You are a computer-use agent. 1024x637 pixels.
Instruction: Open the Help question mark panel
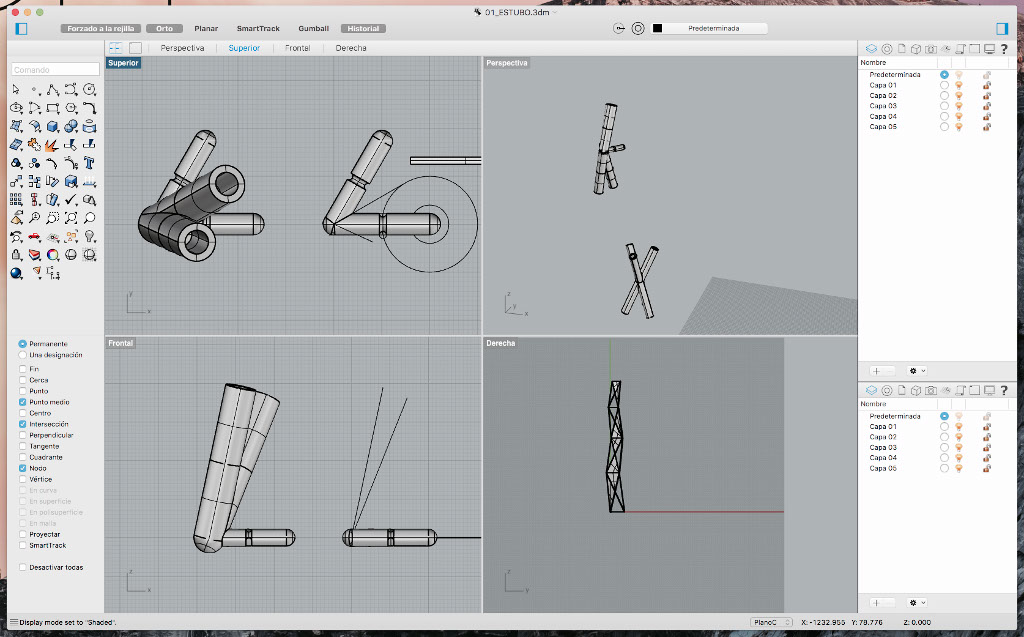(1003, 48)
